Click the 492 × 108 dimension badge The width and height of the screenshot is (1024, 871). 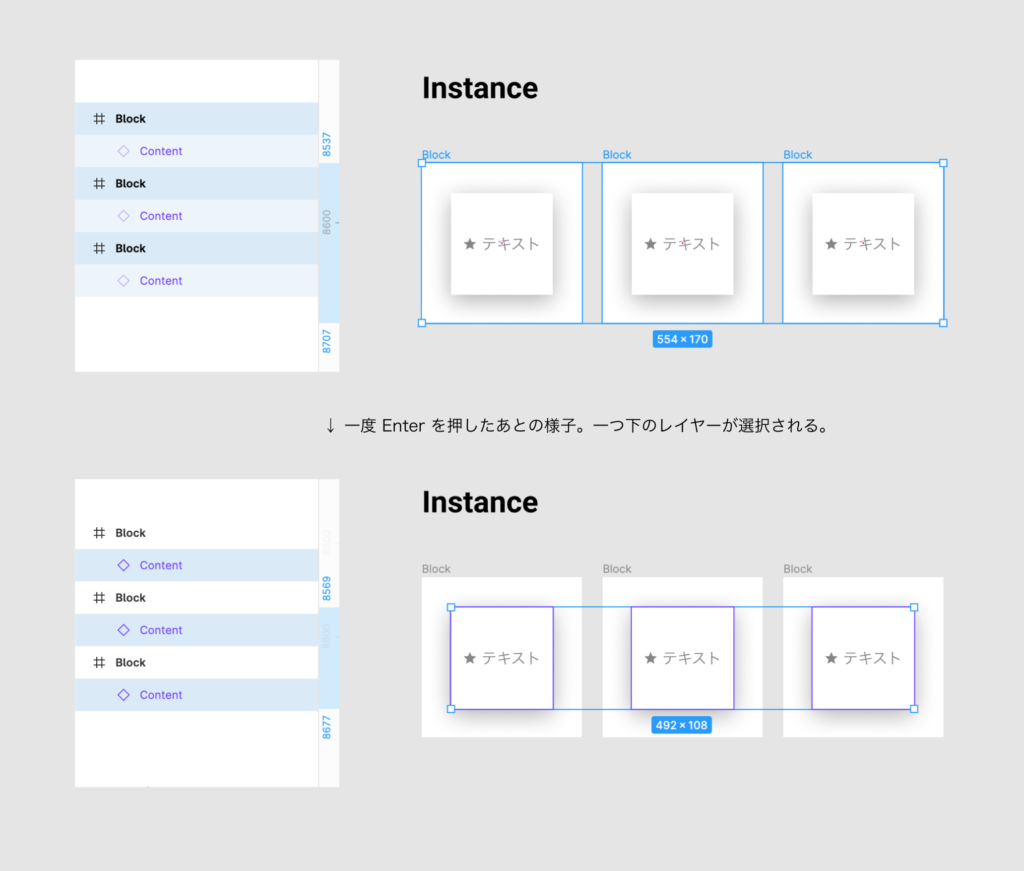click(x=682, y=725)
